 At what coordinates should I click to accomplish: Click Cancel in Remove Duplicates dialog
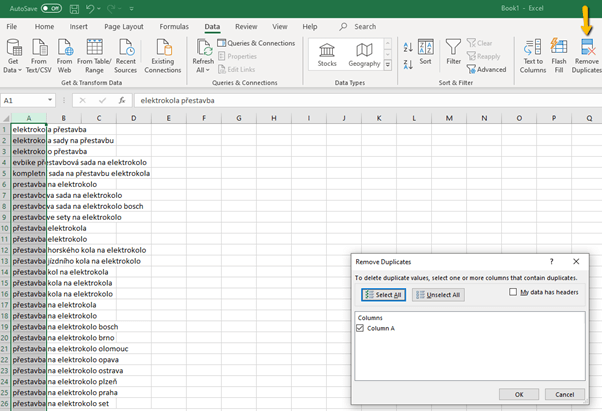tap(564, 394)
